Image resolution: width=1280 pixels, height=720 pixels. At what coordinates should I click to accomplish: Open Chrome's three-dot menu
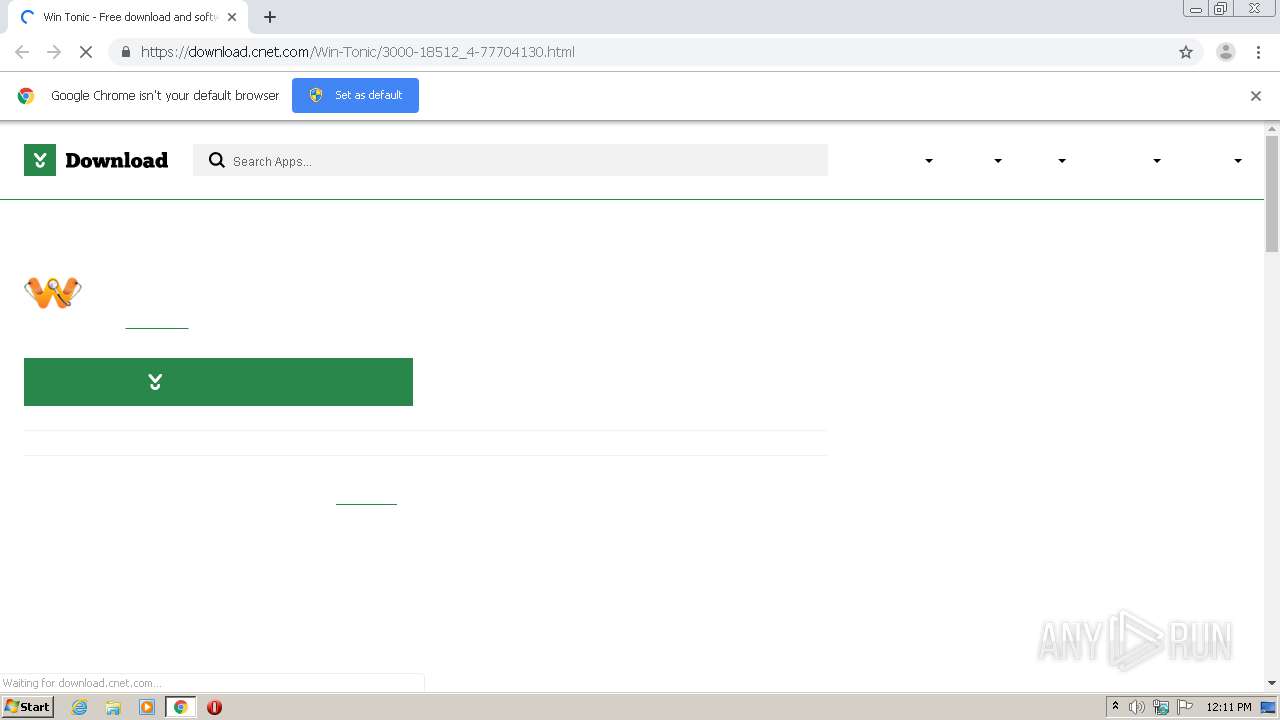[x=1259, y=52]
